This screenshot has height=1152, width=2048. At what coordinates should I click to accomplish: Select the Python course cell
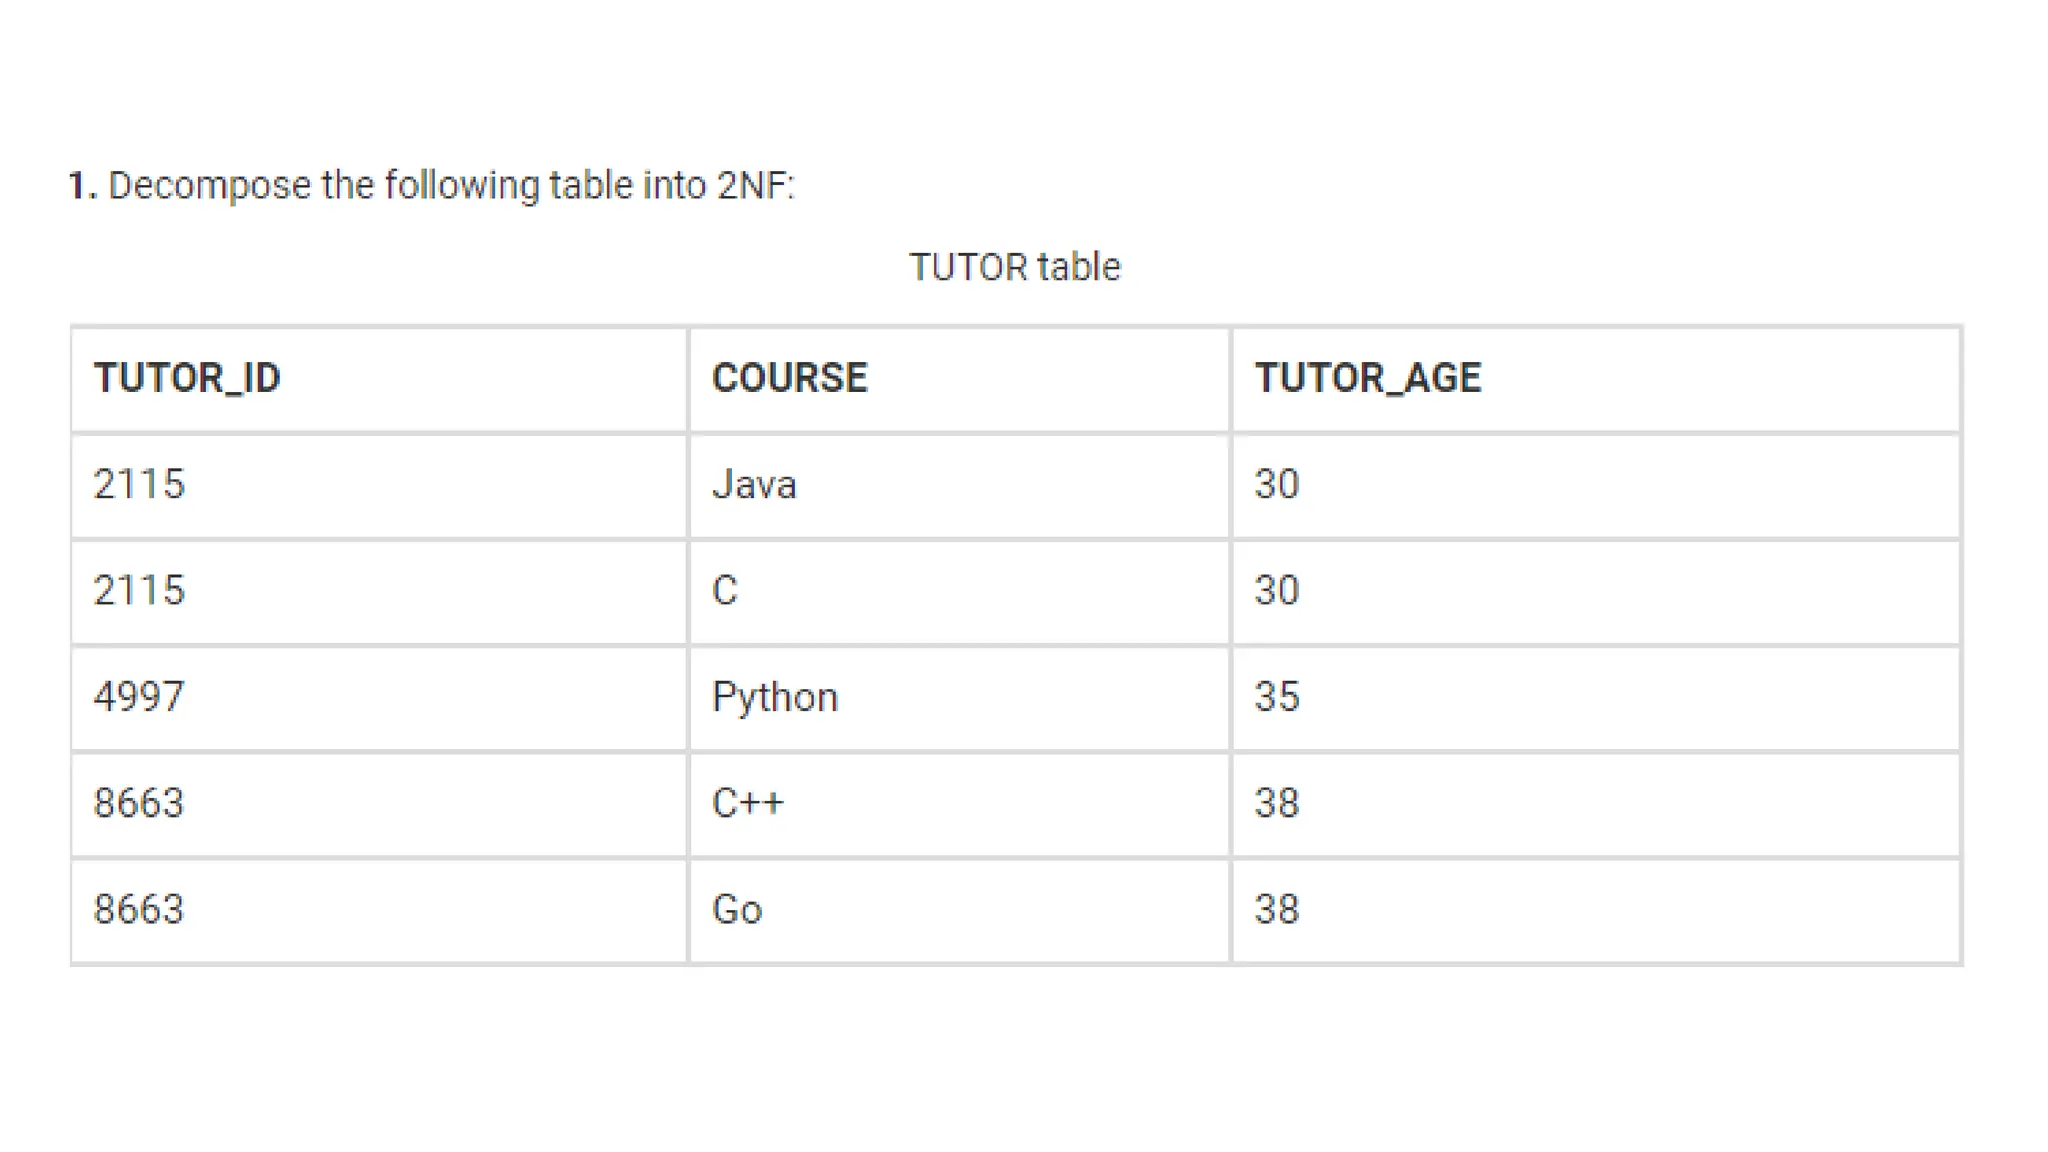774,697
